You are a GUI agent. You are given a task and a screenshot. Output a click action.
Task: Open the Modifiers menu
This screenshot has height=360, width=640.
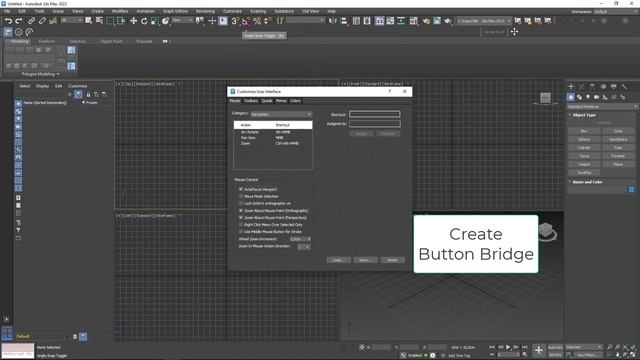point(120,11)
